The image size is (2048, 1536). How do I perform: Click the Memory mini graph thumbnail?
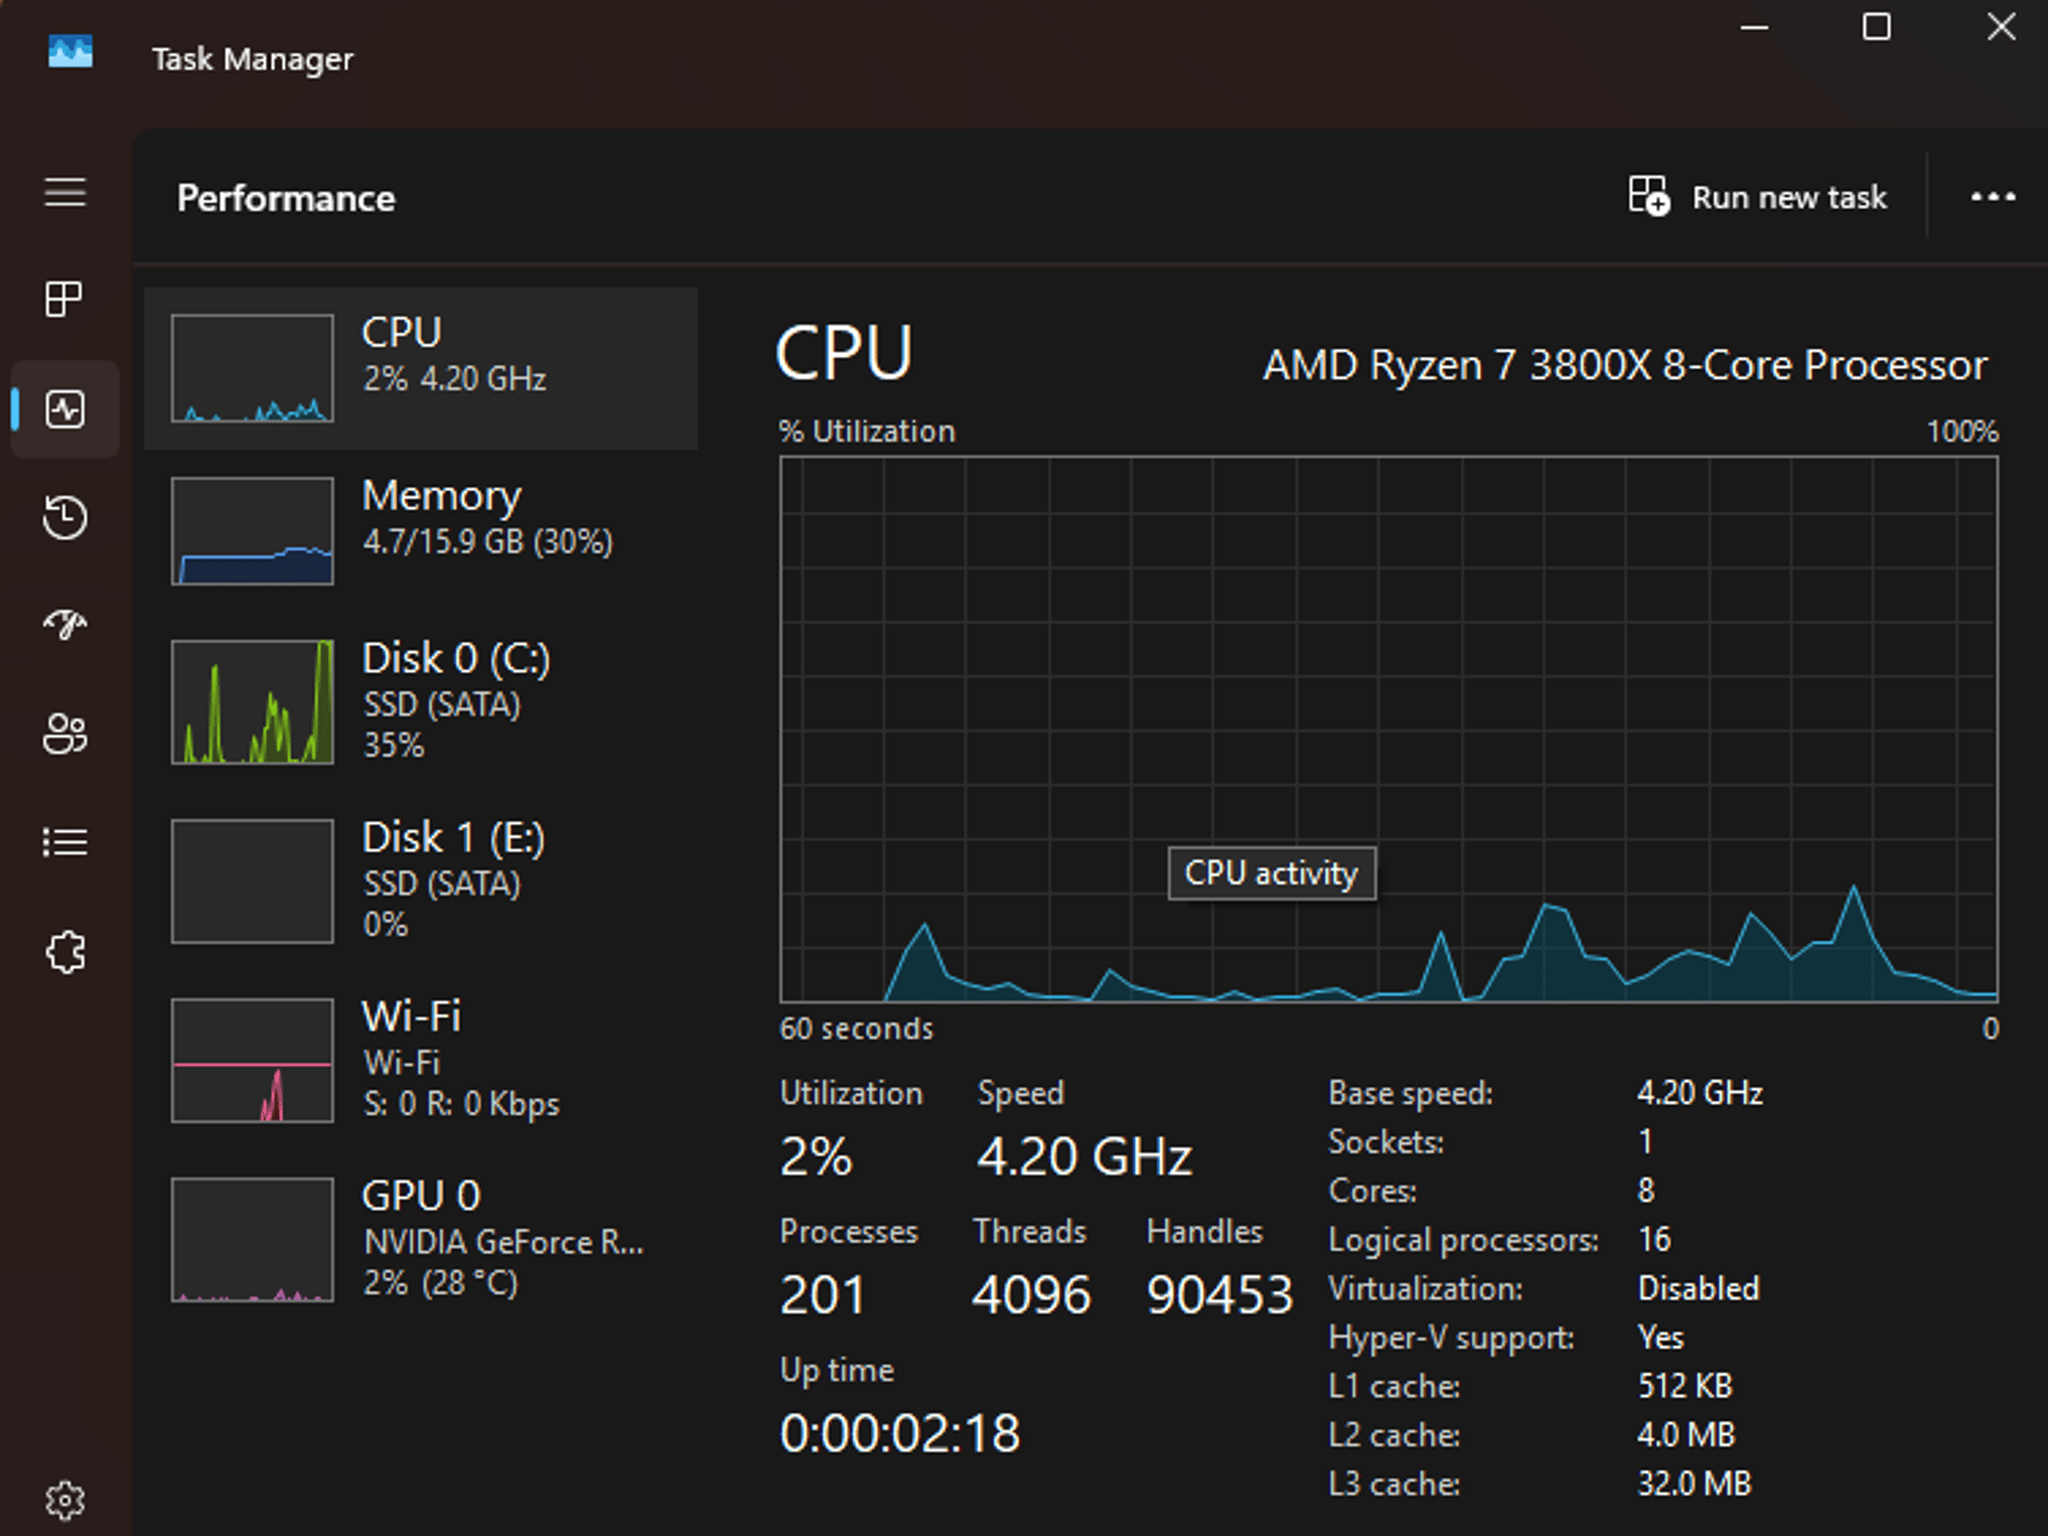(252, 530)
